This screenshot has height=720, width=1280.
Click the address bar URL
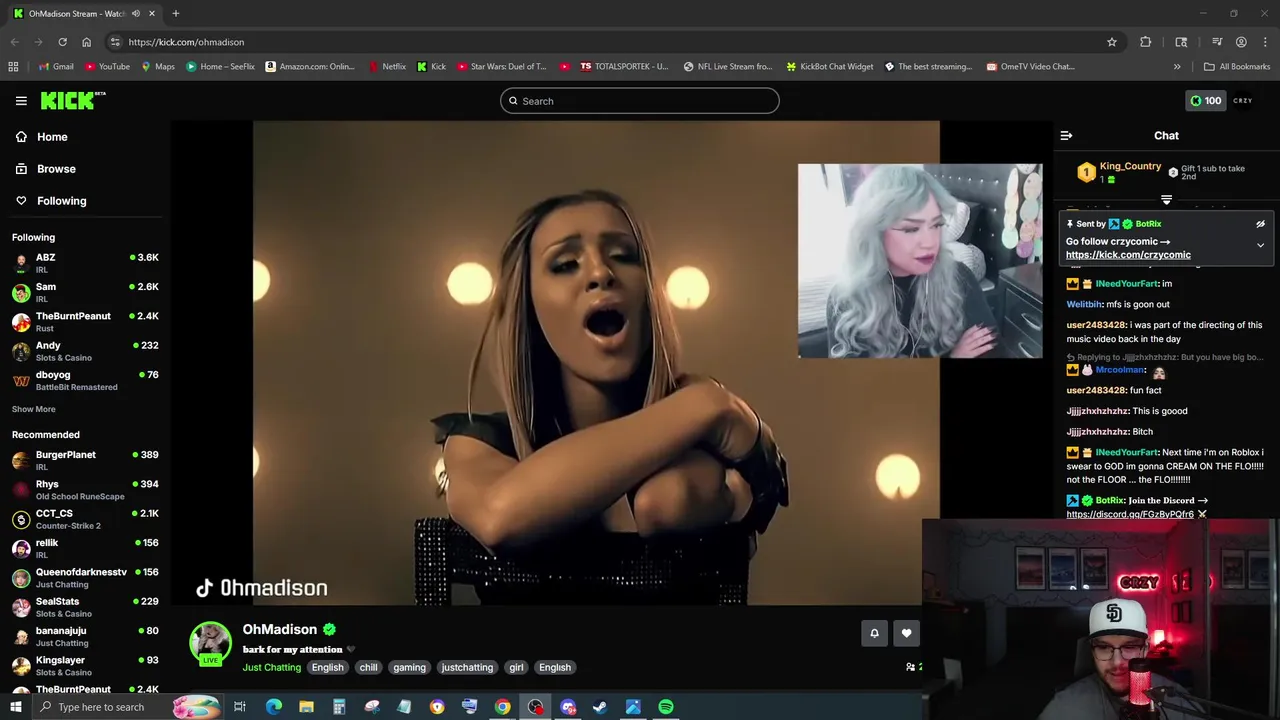186,42
